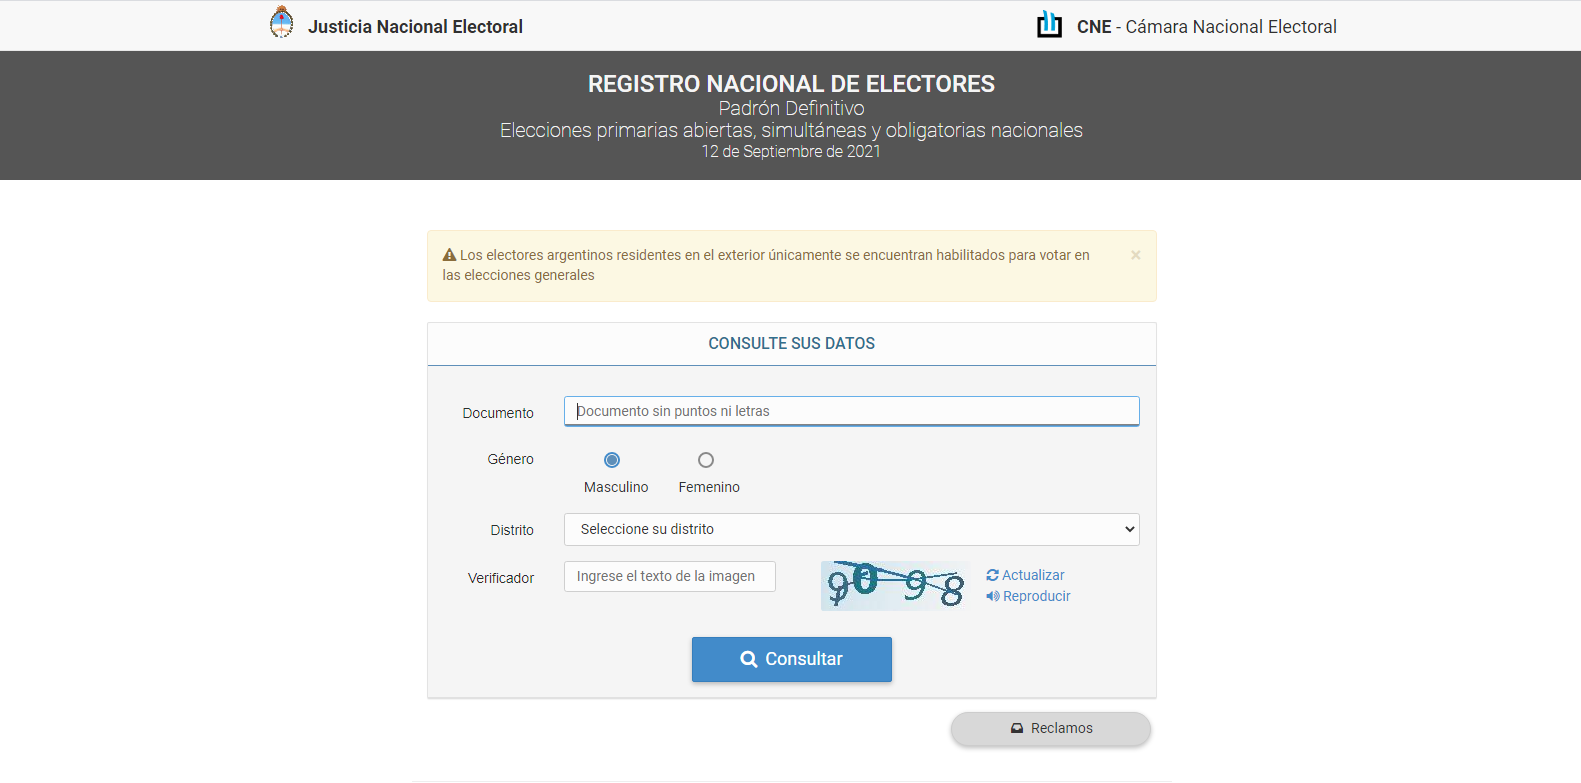Click the Justicia Nacional Electoral coat of arms icon
Screen dimensions: 1581x783
coord(282,22)
